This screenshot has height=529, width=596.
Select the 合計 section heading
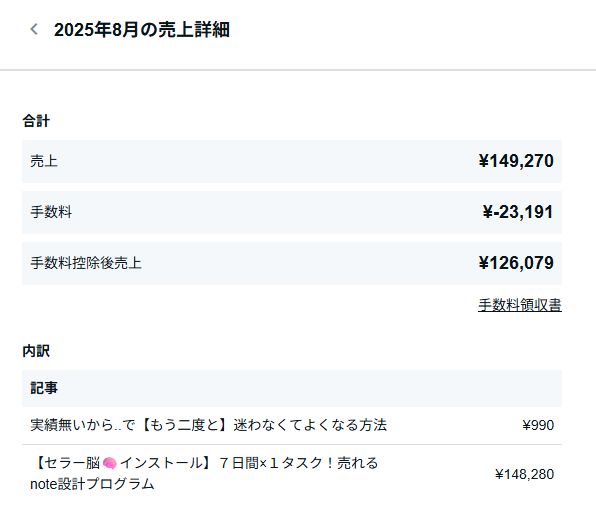(36, 121)
